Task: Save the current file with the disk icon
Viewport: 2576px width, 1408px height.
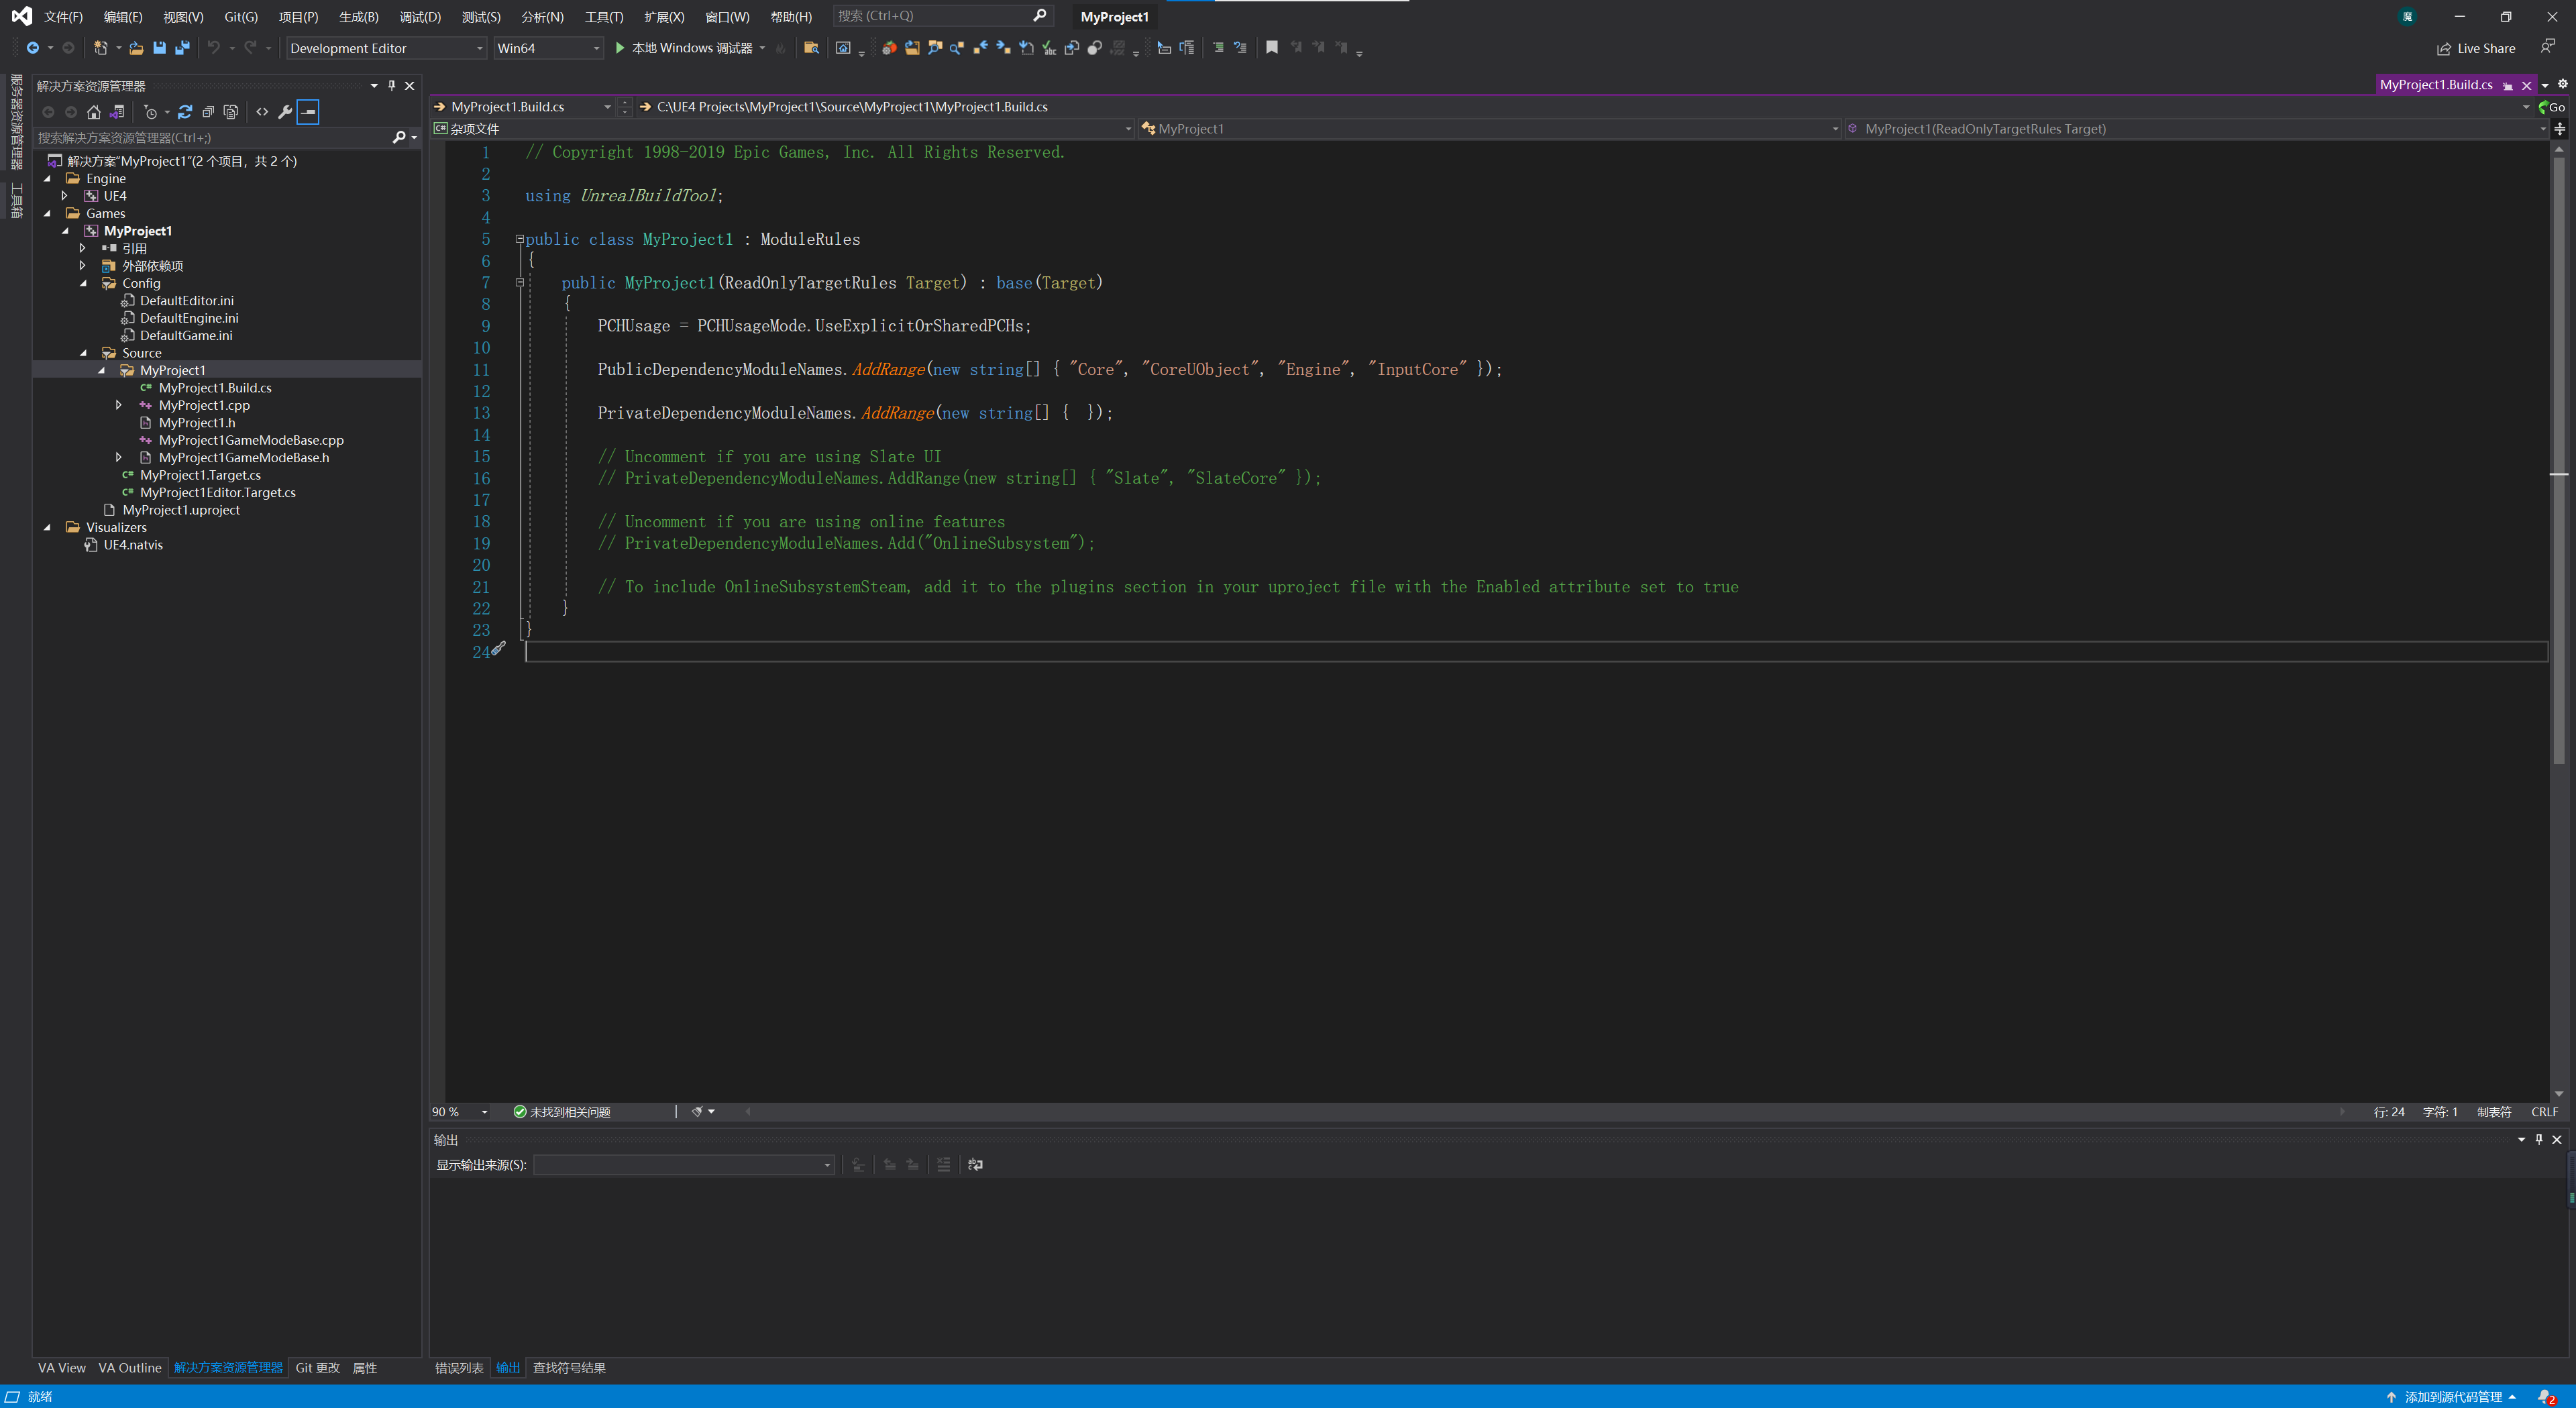Action: 159,48
